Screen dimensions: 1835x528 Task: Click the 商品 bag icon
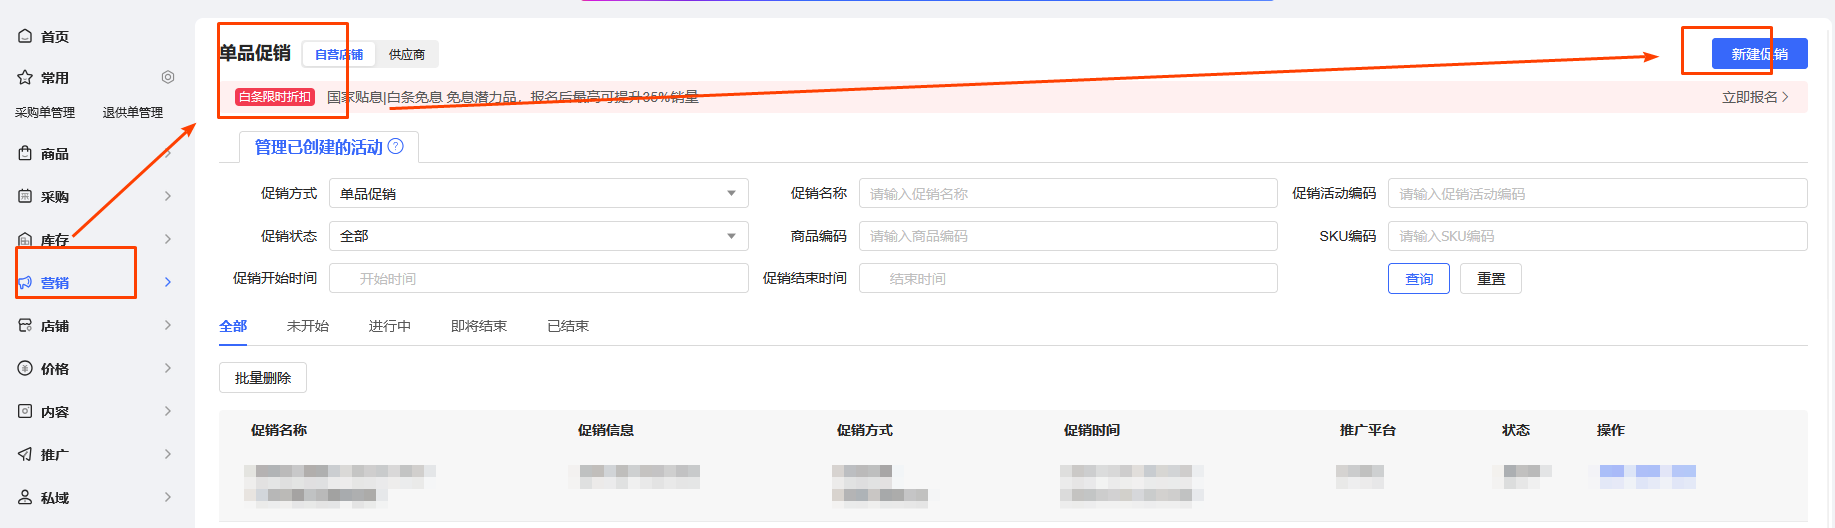(25, 153)
